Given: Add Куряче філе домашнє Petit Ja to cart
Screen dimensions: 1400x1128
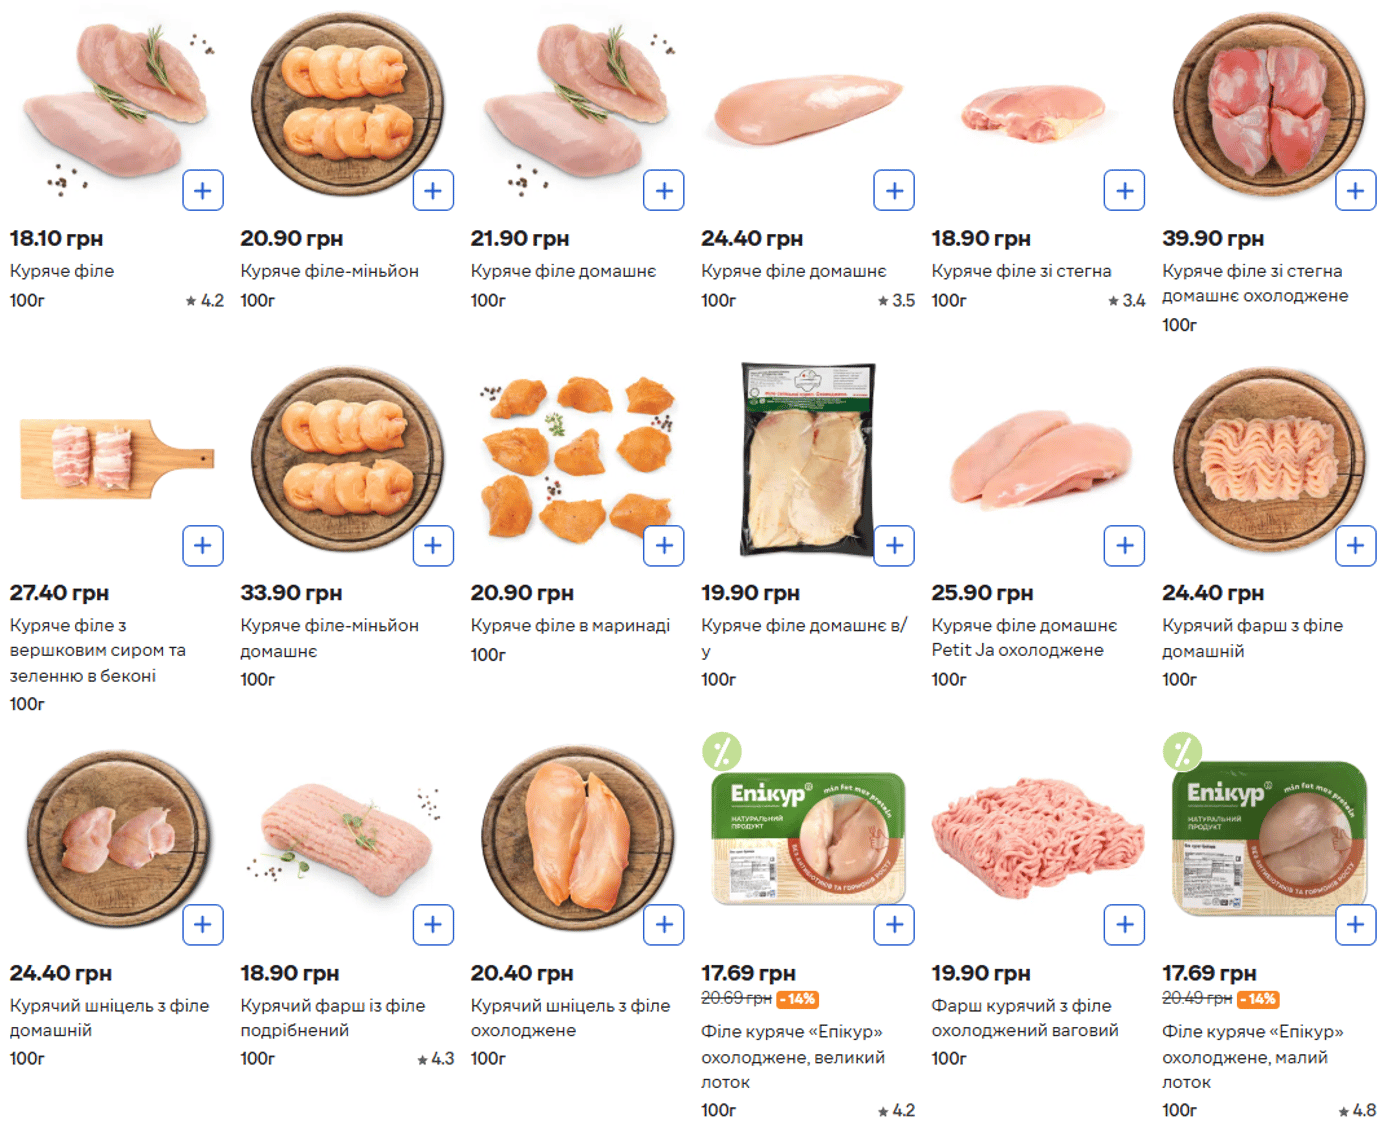Looking at the screenshot, I should tap(1124, 546).
